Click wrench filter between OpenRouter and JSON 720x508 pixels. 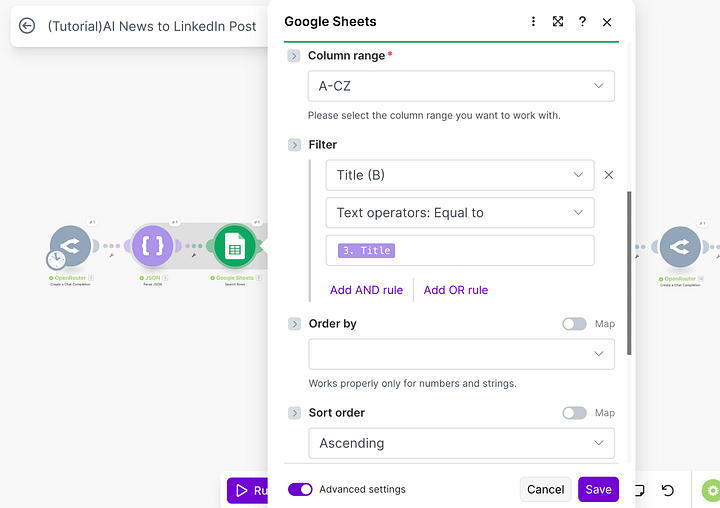[111, 255]
